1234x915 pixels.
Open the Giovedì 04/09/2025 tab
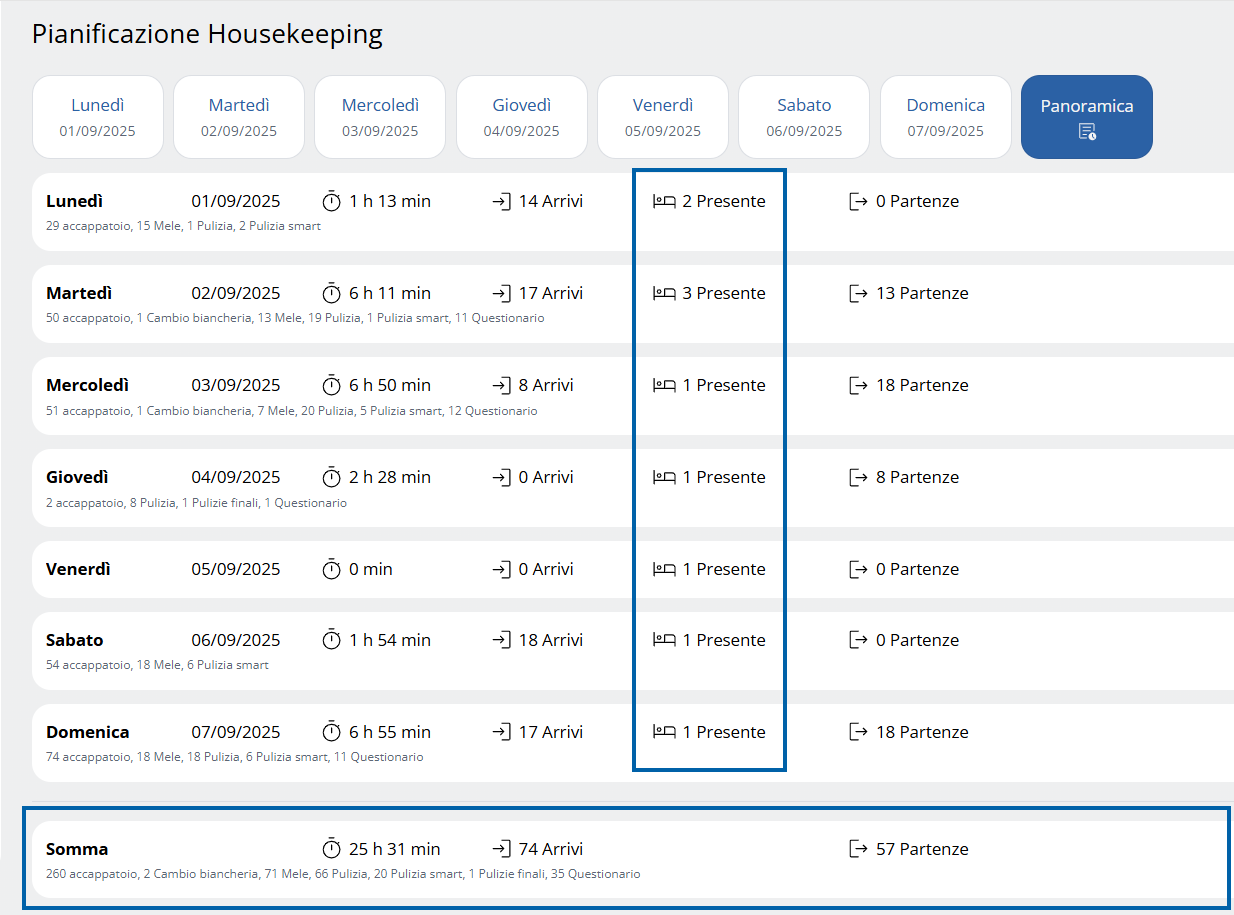(x=521, y=117)
